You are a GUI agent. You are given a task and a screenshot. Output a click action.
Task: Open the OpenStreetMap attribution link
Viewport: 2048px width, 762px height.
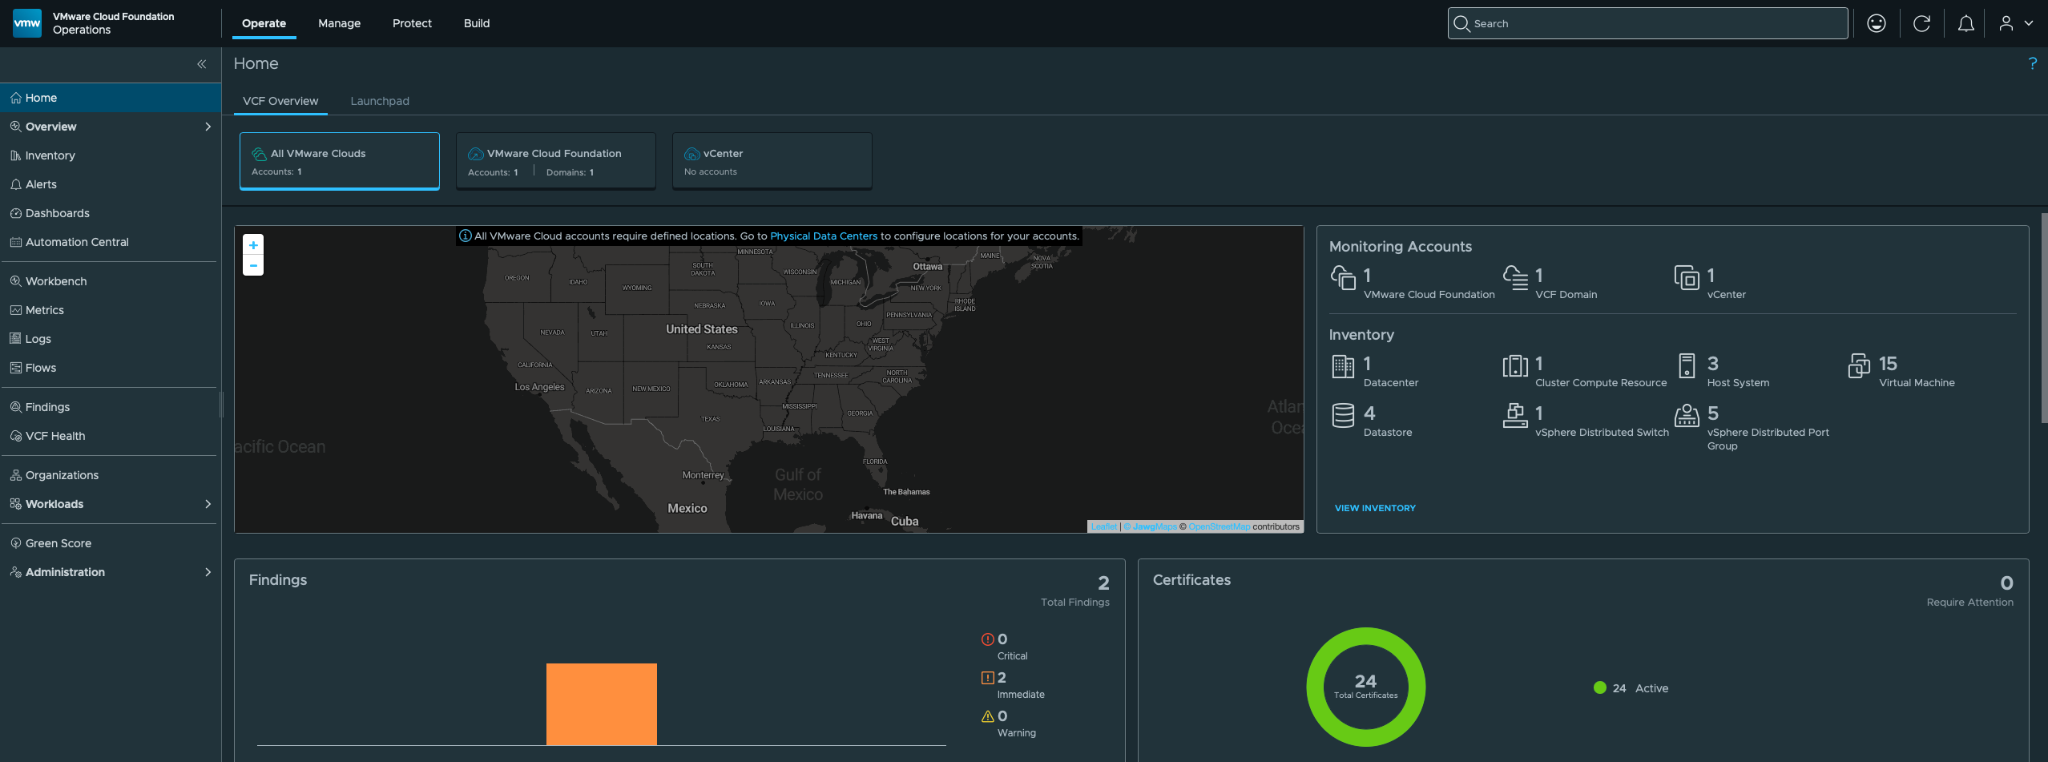coord(1219,527)
